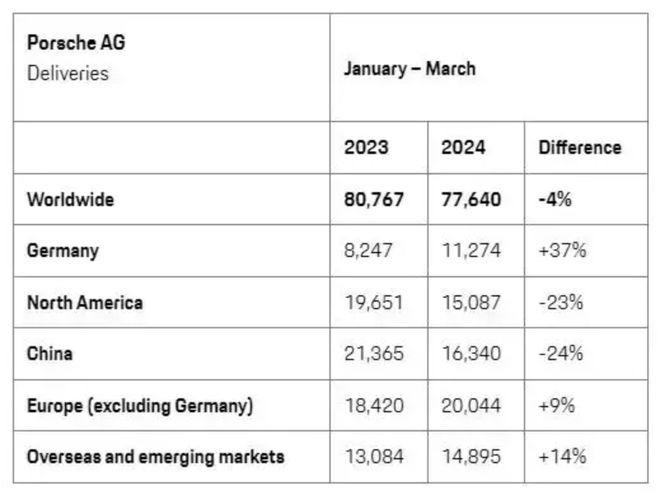This screenshot has width=660, height=495.
Task: Click the Worldwide 2023 value 80,767
Action: pos(374,200)
